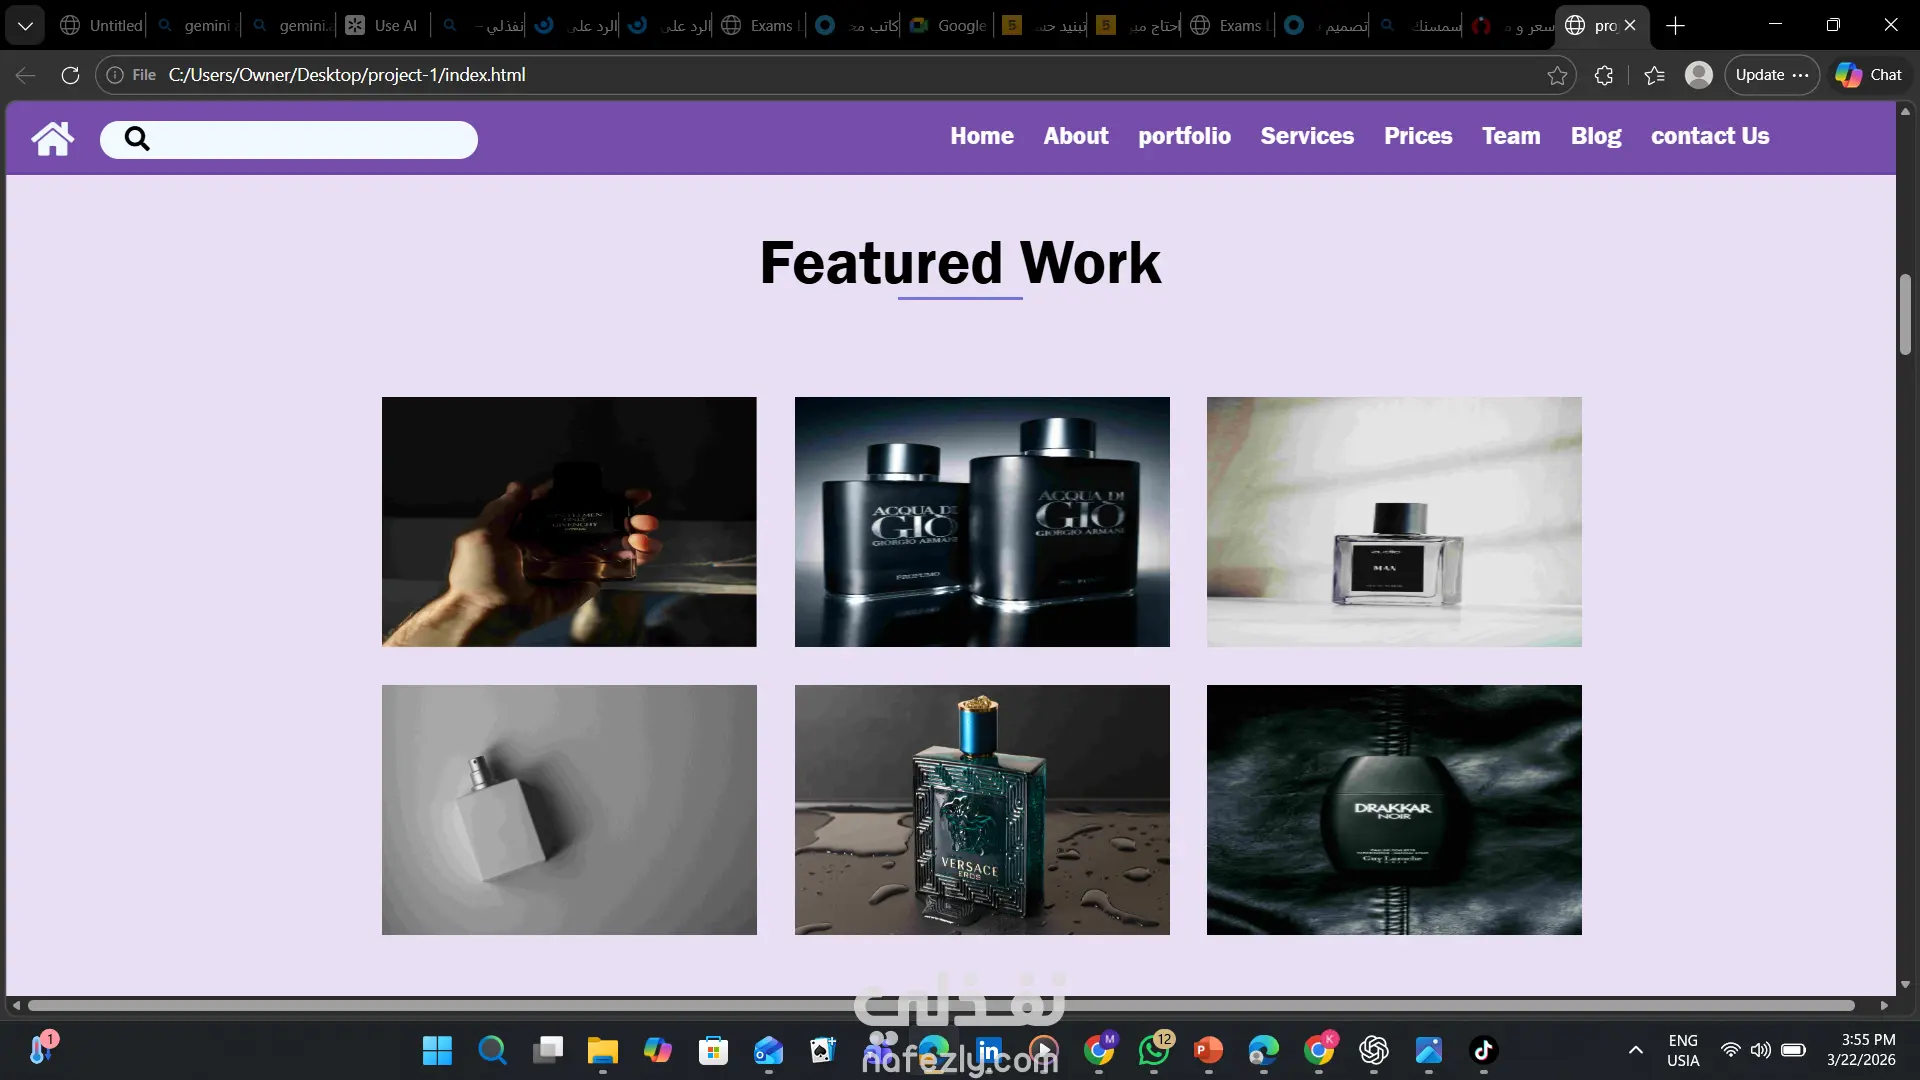Expand the tab search dropdown arrow

click(x=25, y=25)
